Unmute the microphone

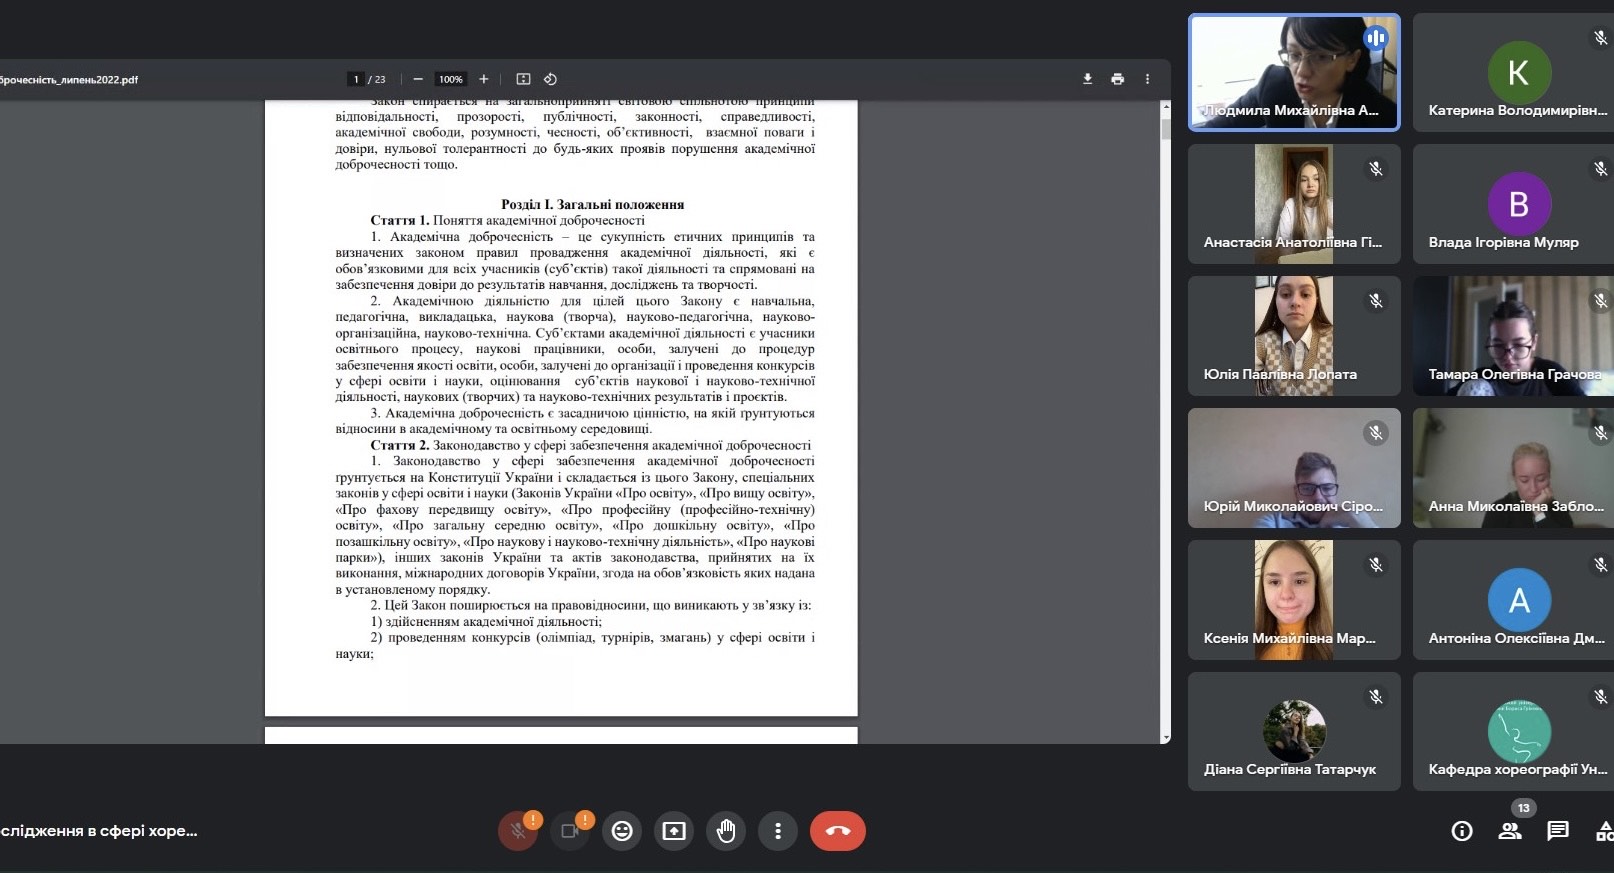tap(518, 831)
